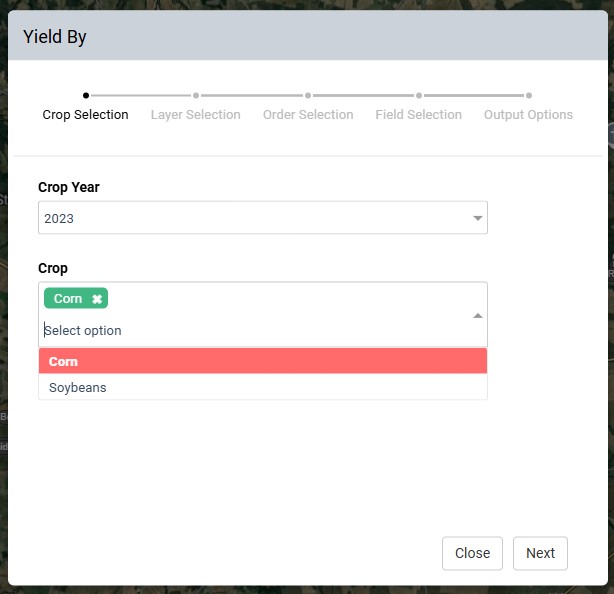Go to the Order Selection step
This screenshot has height=594, width=614.
coord(308,115)
